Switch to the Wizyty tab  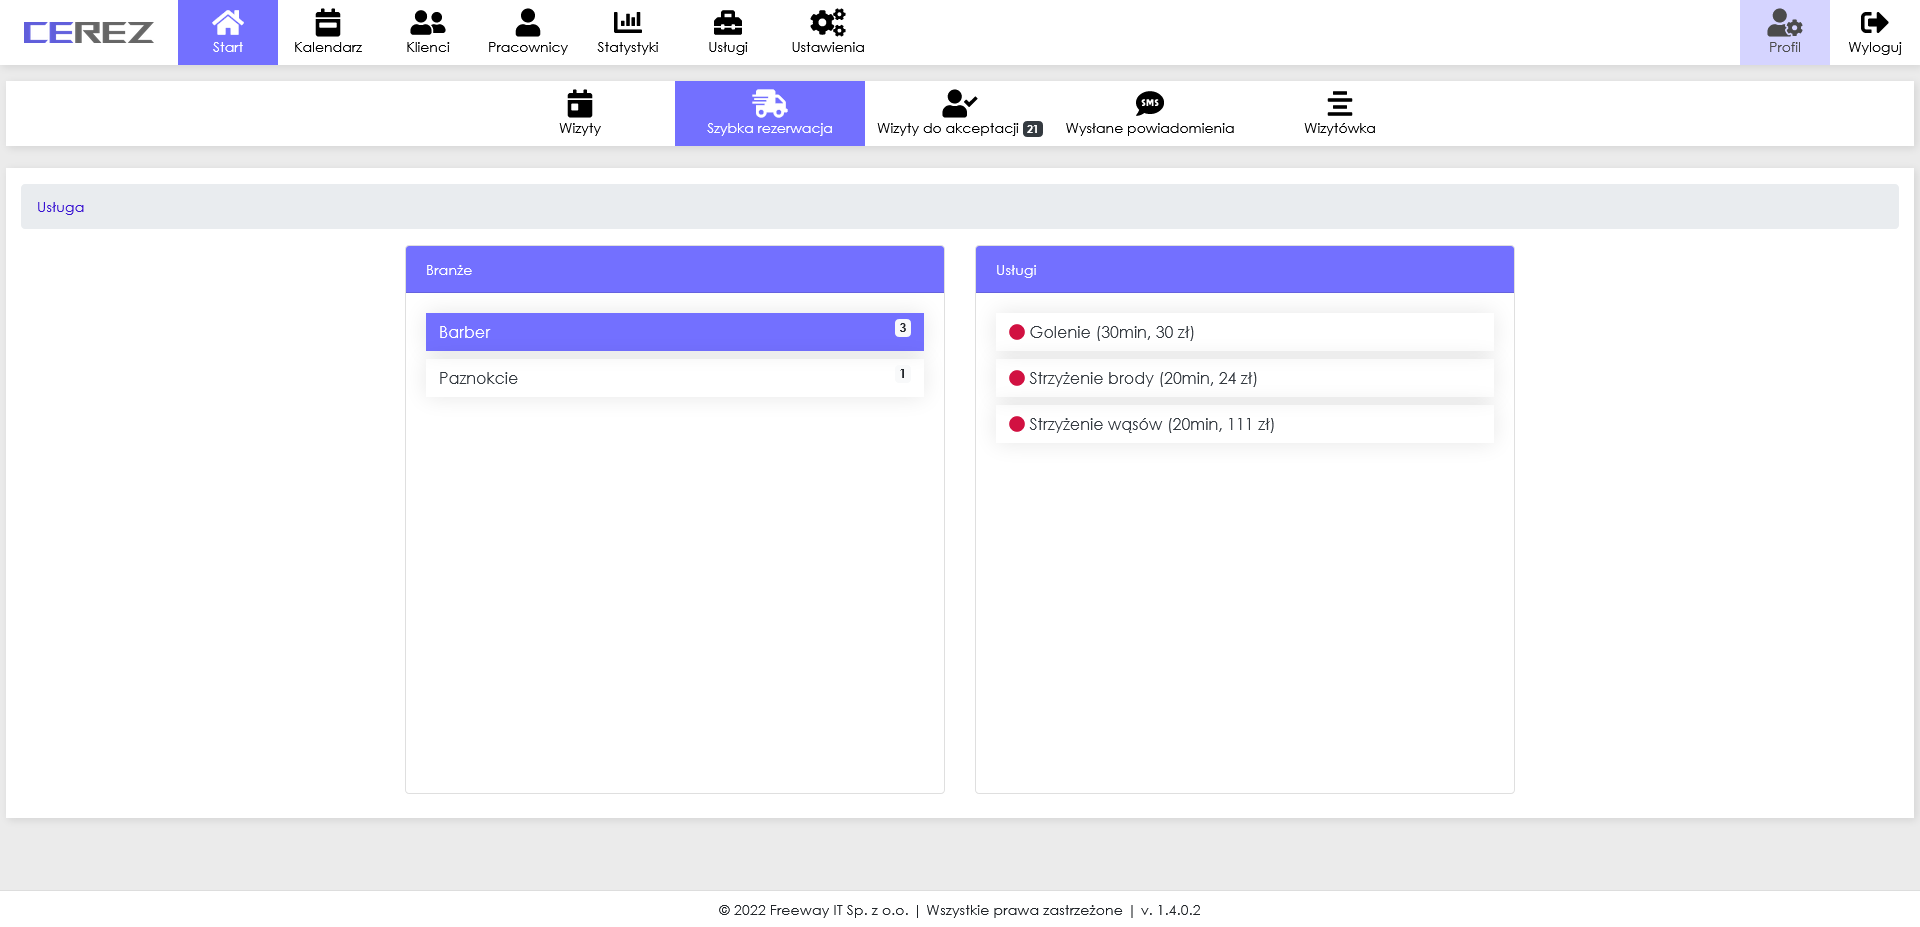click(580, 113)
